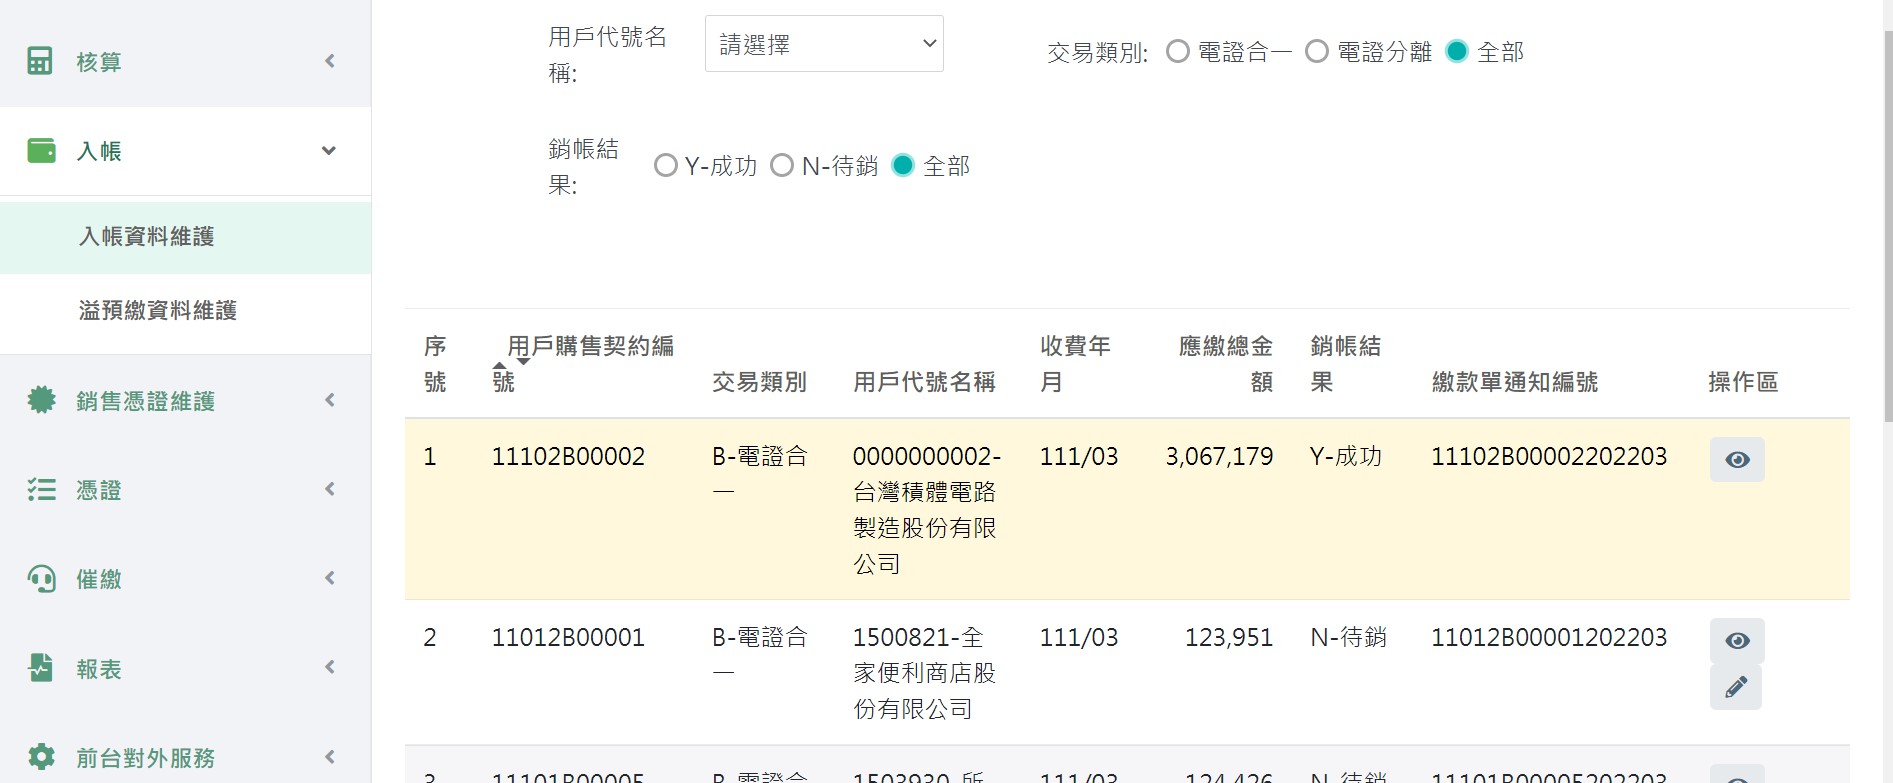Open 溢預繳資料維護 submenu item
Screen dimensions: 1893x783
(185, 311)
